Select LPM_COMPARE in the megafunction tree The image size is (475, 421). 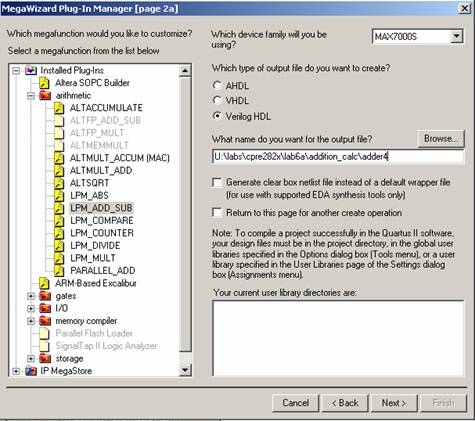102,221
